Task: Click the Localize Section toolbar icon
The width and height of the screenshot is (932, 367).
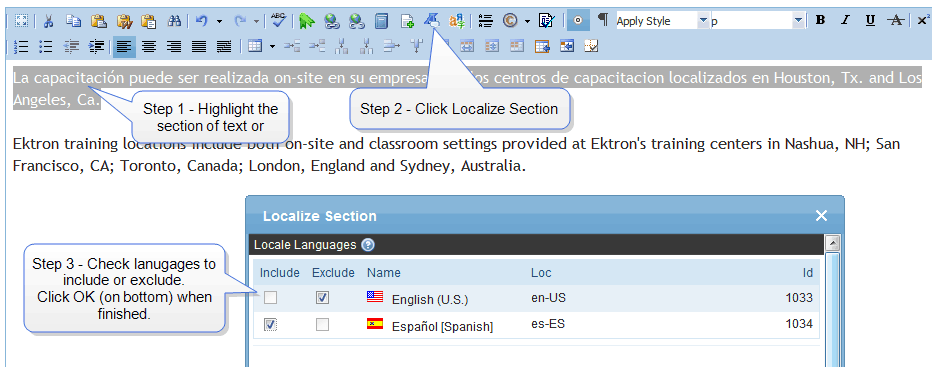Action: tap(432, 21)
